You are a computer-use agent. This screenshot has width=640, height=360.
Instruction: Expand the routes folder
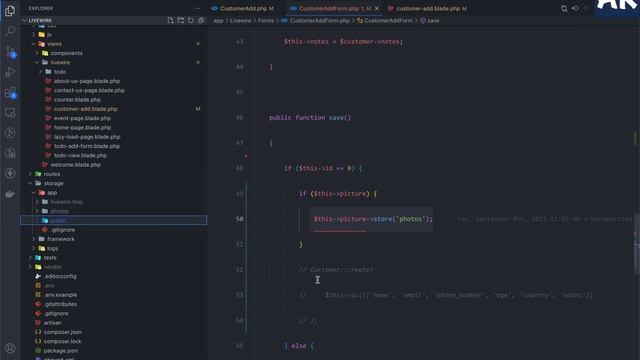coord(52,174)
